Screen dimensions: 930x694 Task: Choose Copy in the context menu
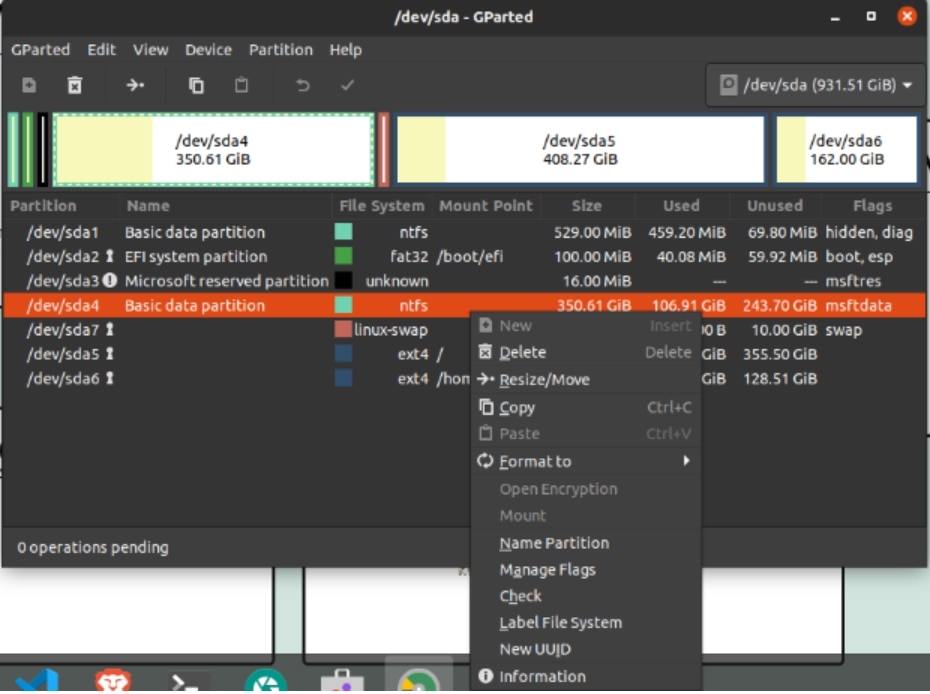(x=585, y=408)
